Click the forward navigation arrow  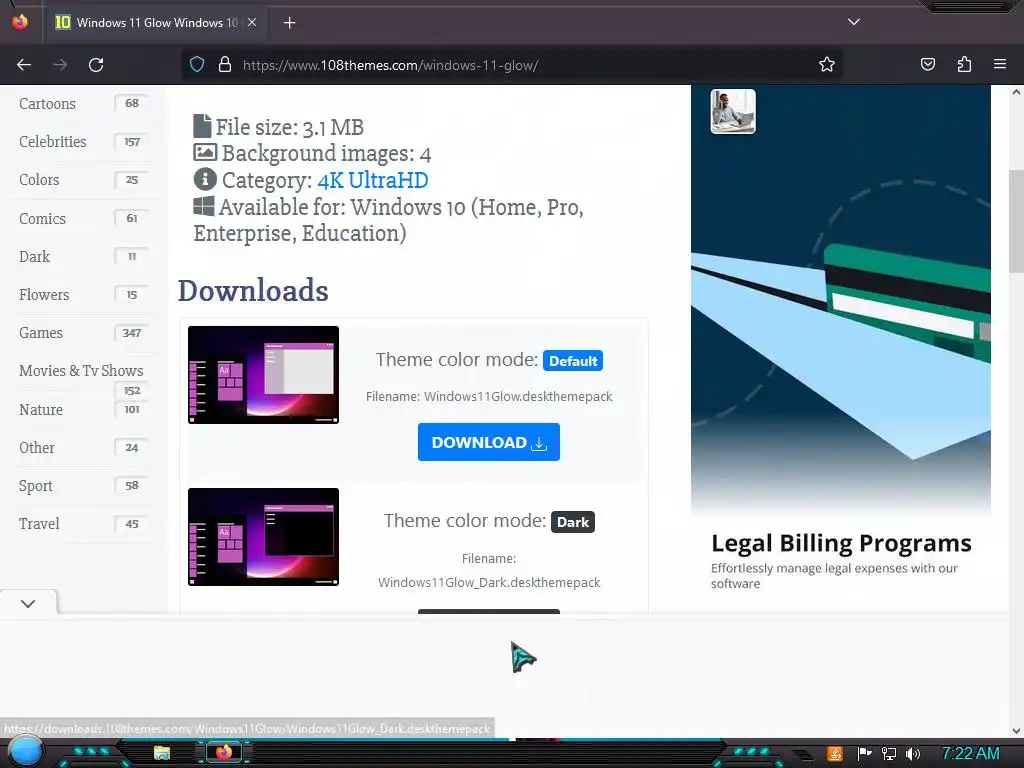coord(60,65)
